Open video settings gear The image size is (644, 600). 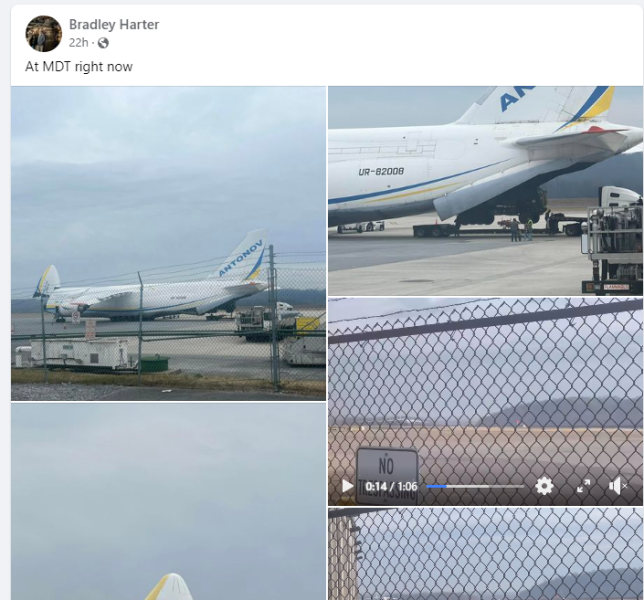point(544,486)
